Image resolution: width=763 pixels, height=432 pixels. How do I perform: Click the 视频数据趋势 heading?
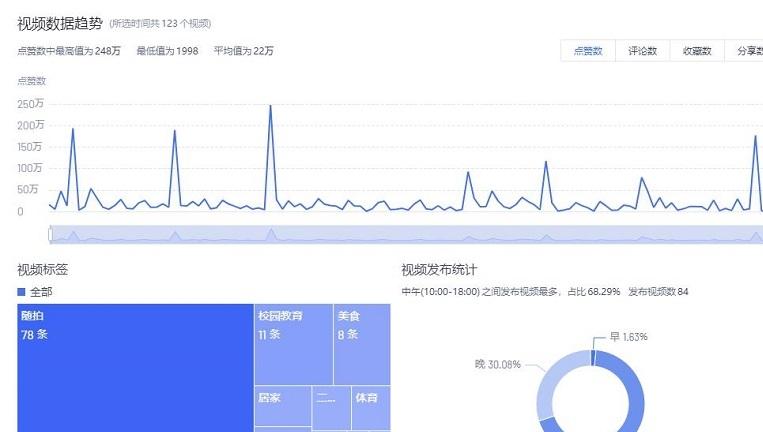tap(60, 23)
